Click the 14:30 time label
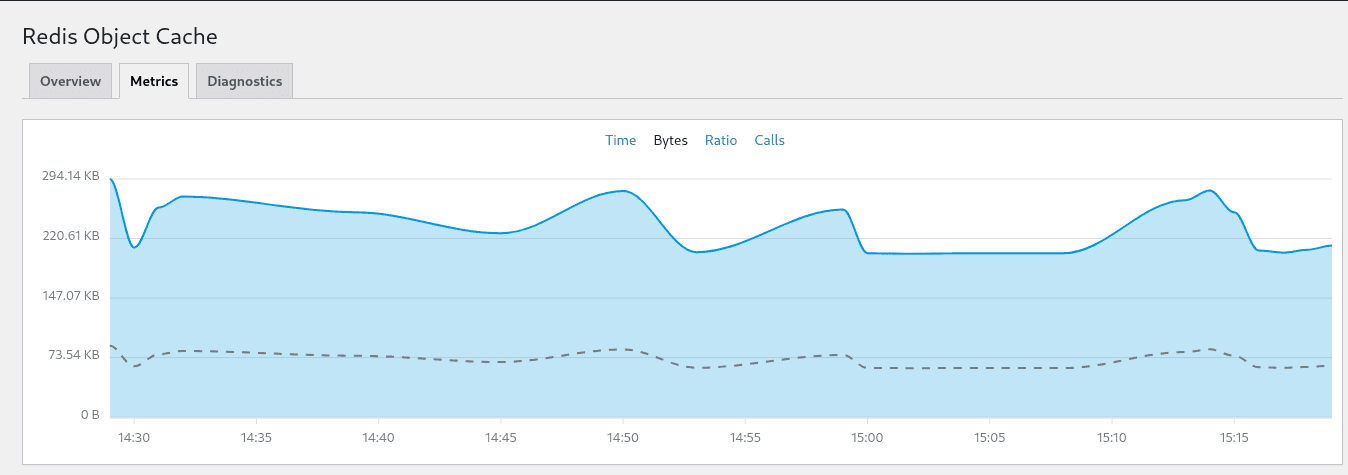This screenshot has height=475, width=1348. 134,438
